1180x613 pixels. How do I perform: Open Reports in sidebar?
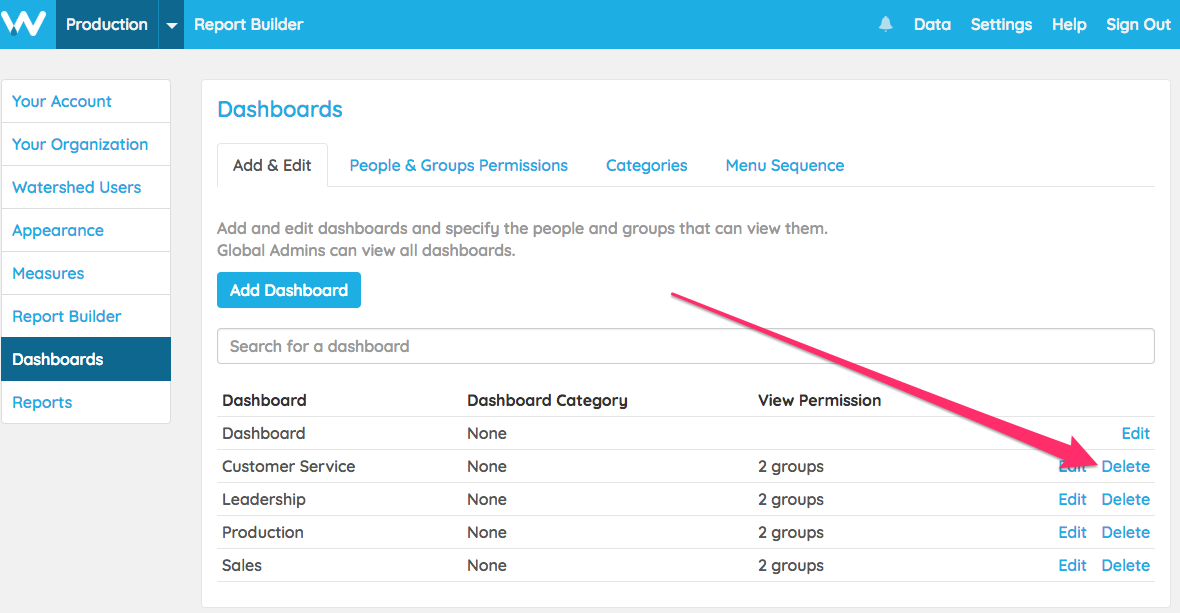86,402
